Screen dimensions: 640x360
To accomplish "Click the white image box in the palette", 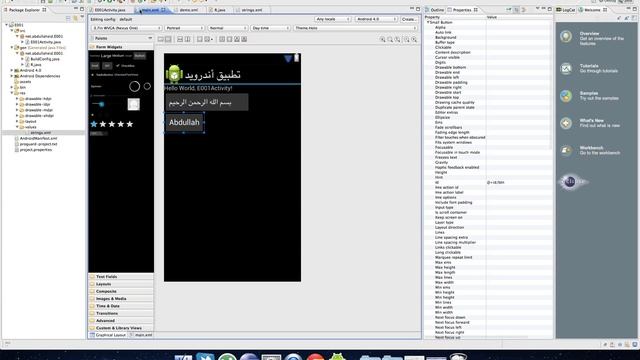I will tap(133, 104).
